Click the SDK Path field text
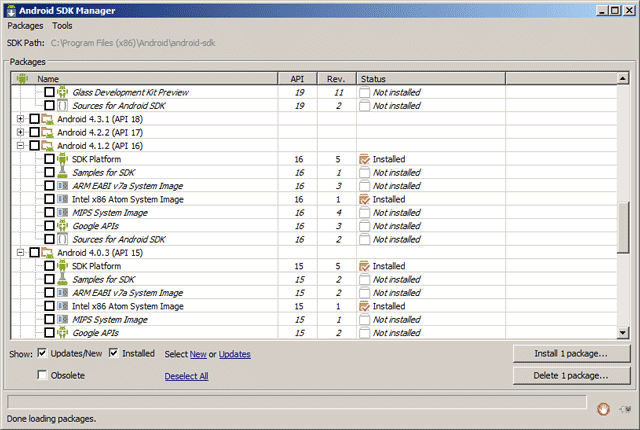Viewport: 640px width, 430px height. coord(133,43)
